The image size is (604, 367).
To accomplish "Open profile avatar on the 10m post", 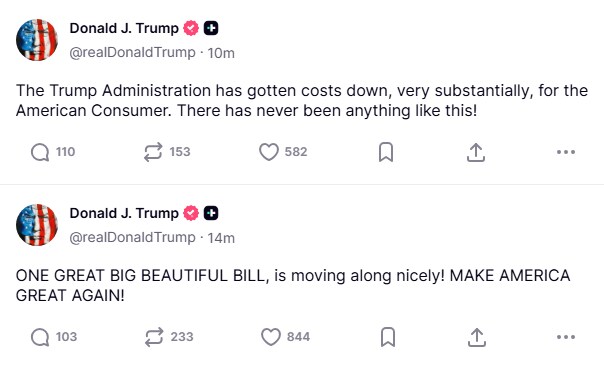I will click(x=37, y=40).
